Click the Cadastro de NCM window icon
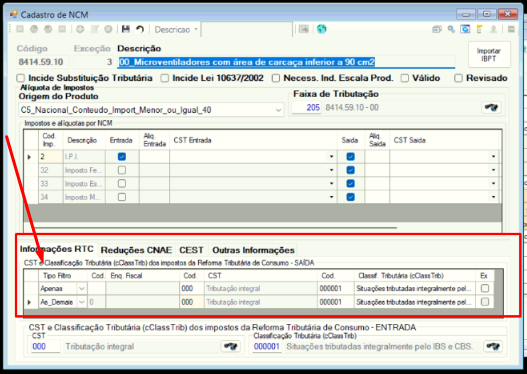Viewport: 527px width, 374px height. pyautogui.click(x=13, y=14)
